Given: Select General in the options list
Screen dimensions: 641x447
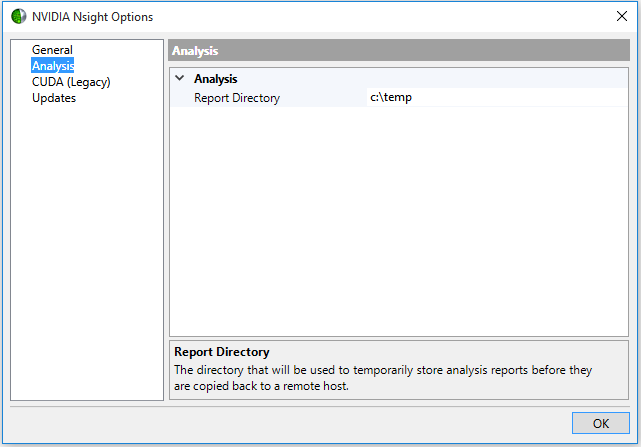Looking at the screenshot, I should click(52, 50).
